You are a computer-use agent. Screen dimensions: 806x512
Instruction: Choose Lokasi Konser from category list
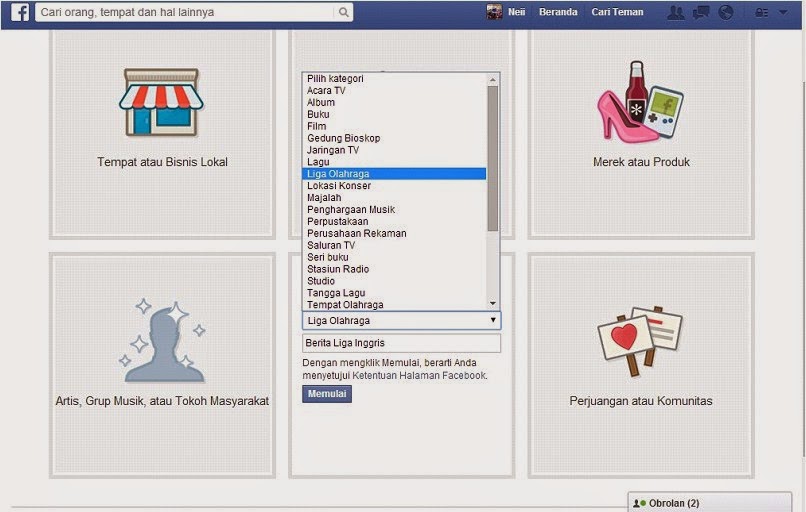click(x=394, y=186)
